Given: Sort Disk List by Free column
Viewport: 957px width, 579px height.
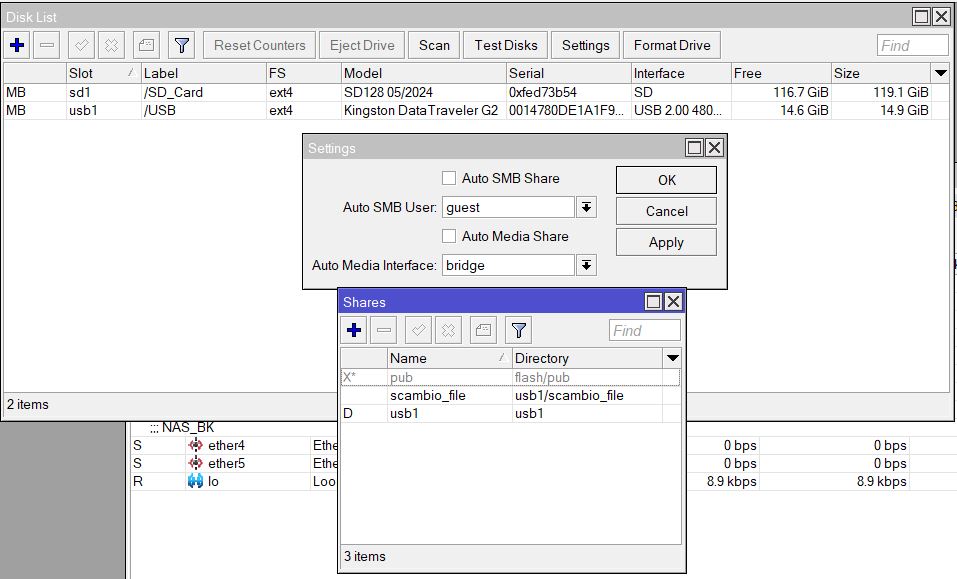Looking at the screenshot, I should [781, 73].
